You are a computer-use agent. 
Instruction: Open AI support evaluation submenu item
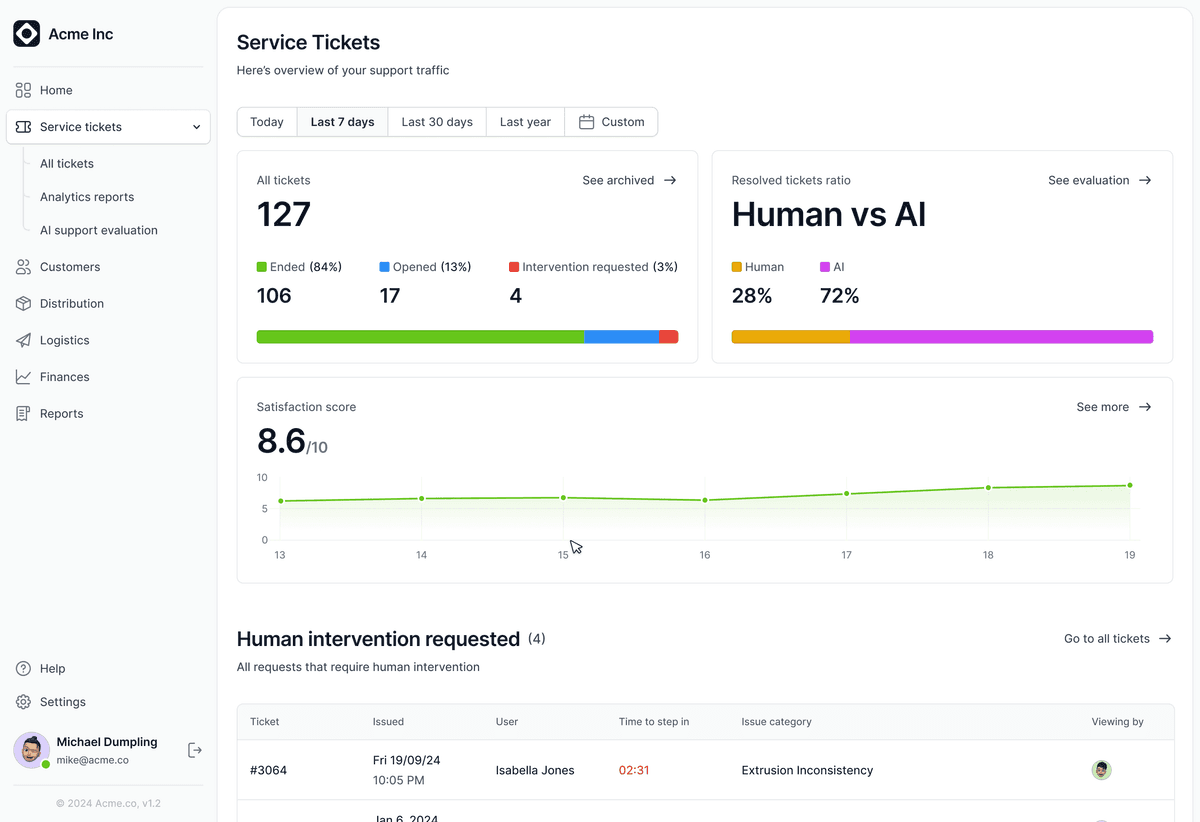coord(99,230)
